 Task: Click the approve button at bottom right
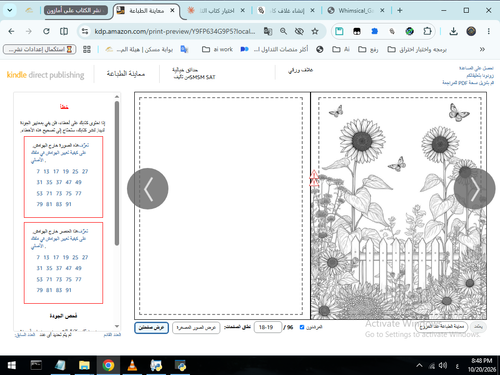[478, 327]
